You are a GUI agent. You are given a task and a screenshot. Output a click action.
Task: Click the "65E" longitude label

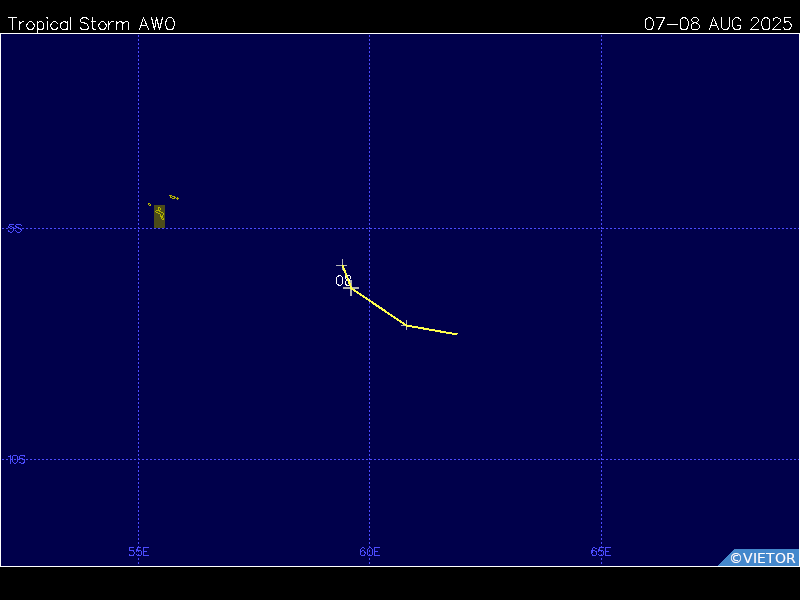click(601, 551)
